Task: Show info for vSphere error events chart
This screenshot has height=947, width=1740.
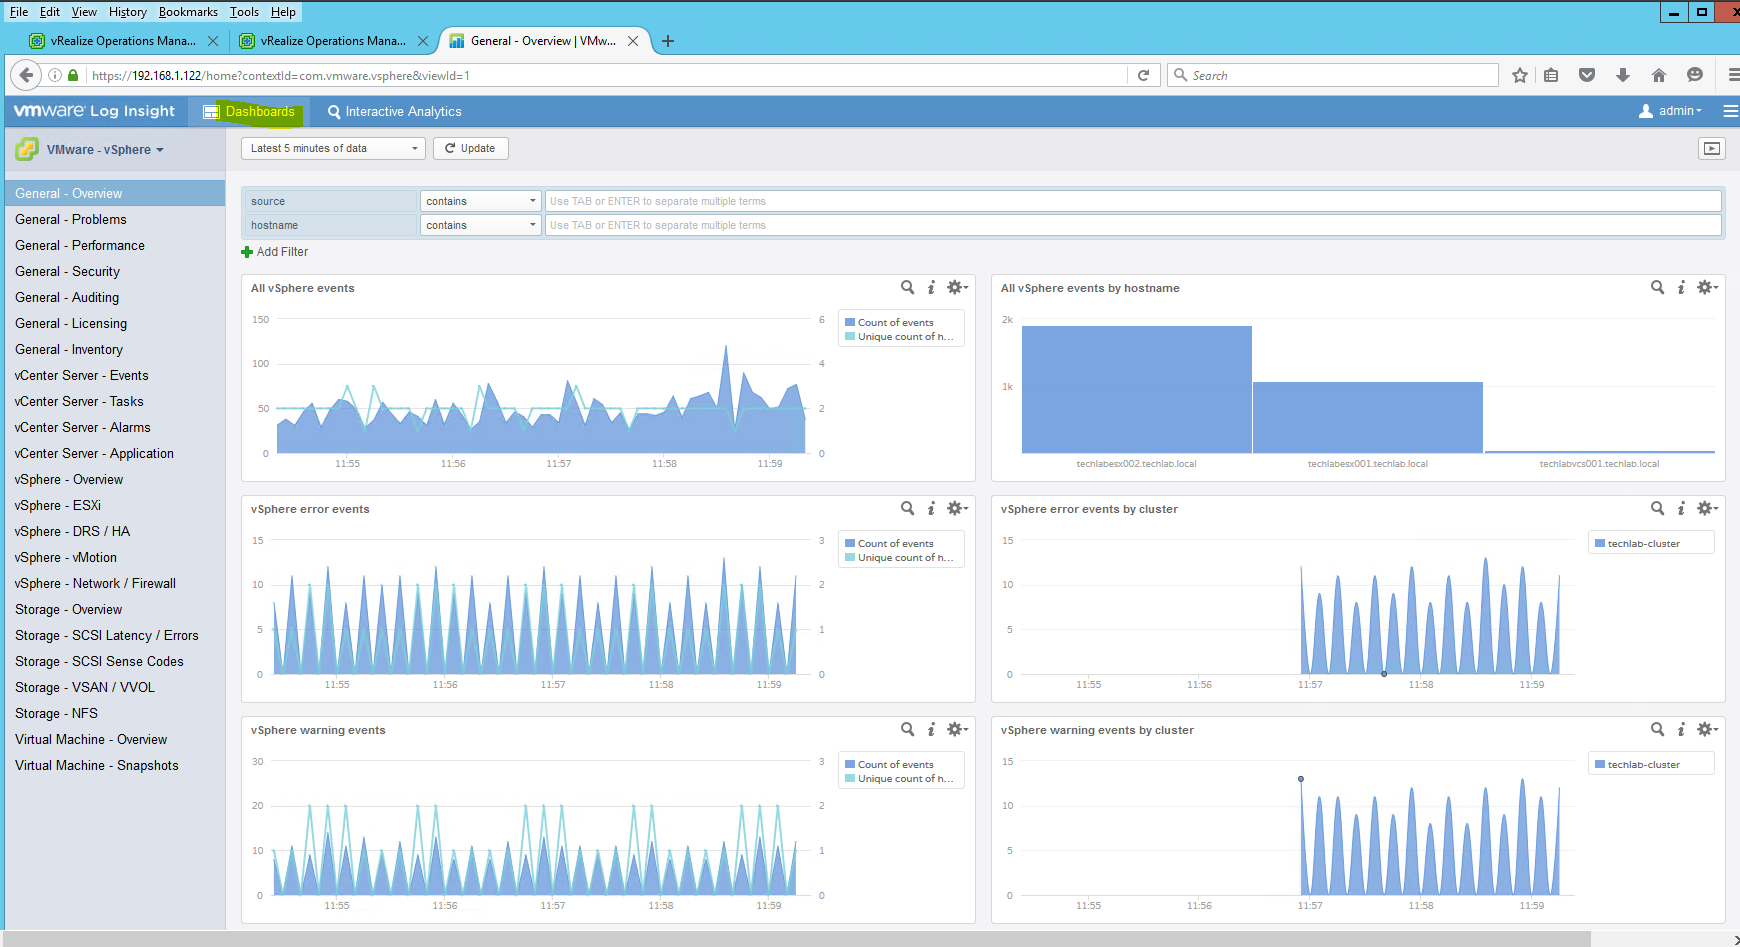Action: coord(931,508)
